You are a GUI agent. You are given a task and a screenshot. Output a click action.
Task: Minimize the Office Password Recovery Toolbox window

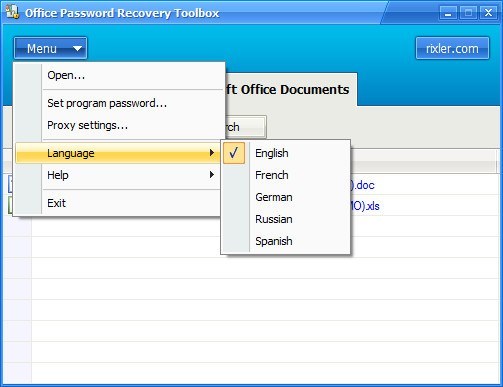click(x=448, y=13)
